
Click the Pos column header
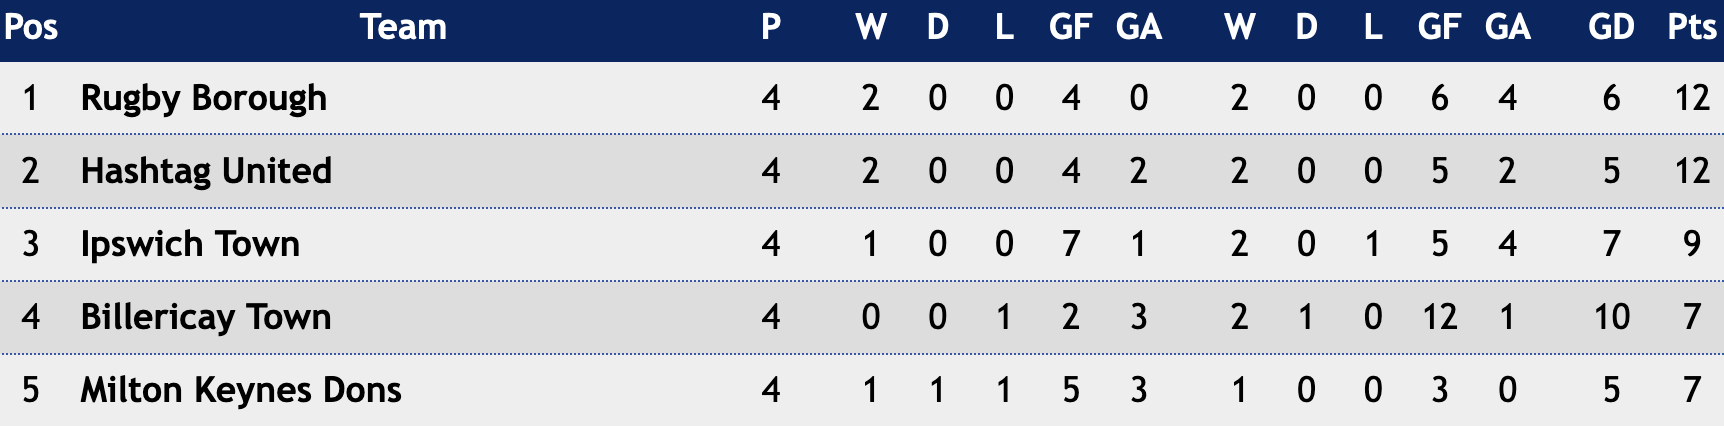click(31, 27)
